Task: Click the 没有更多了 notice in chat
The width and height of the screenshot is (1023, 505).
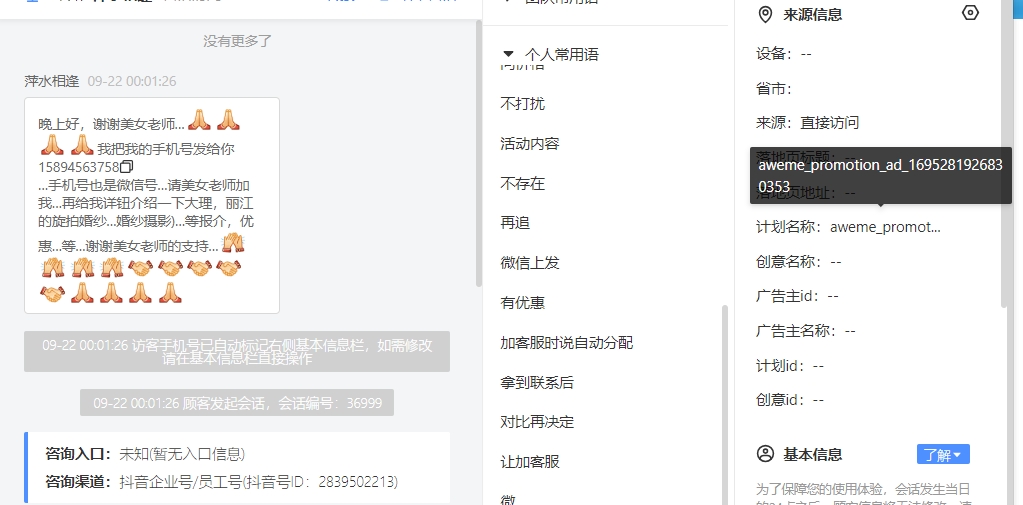Action: click(237, 41)
